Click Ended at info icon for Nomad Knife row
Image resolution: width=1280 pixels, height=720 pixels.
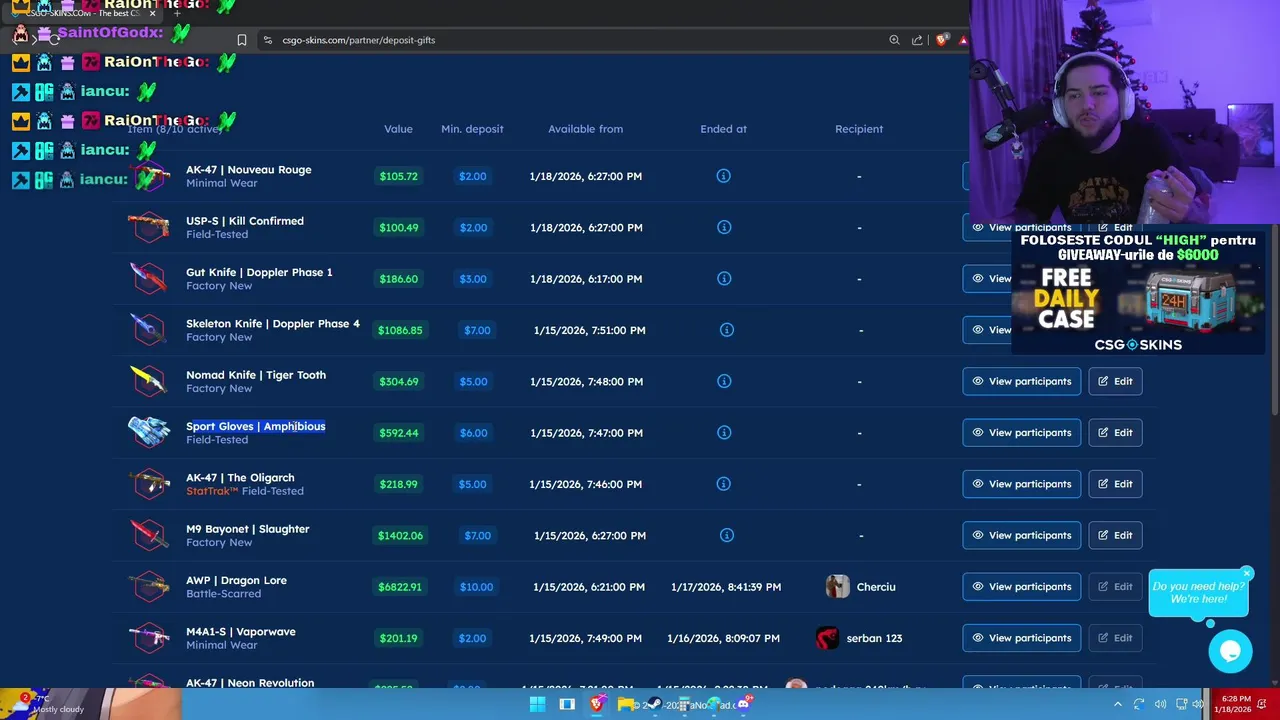pyautogui.click(x=723, y=381)
